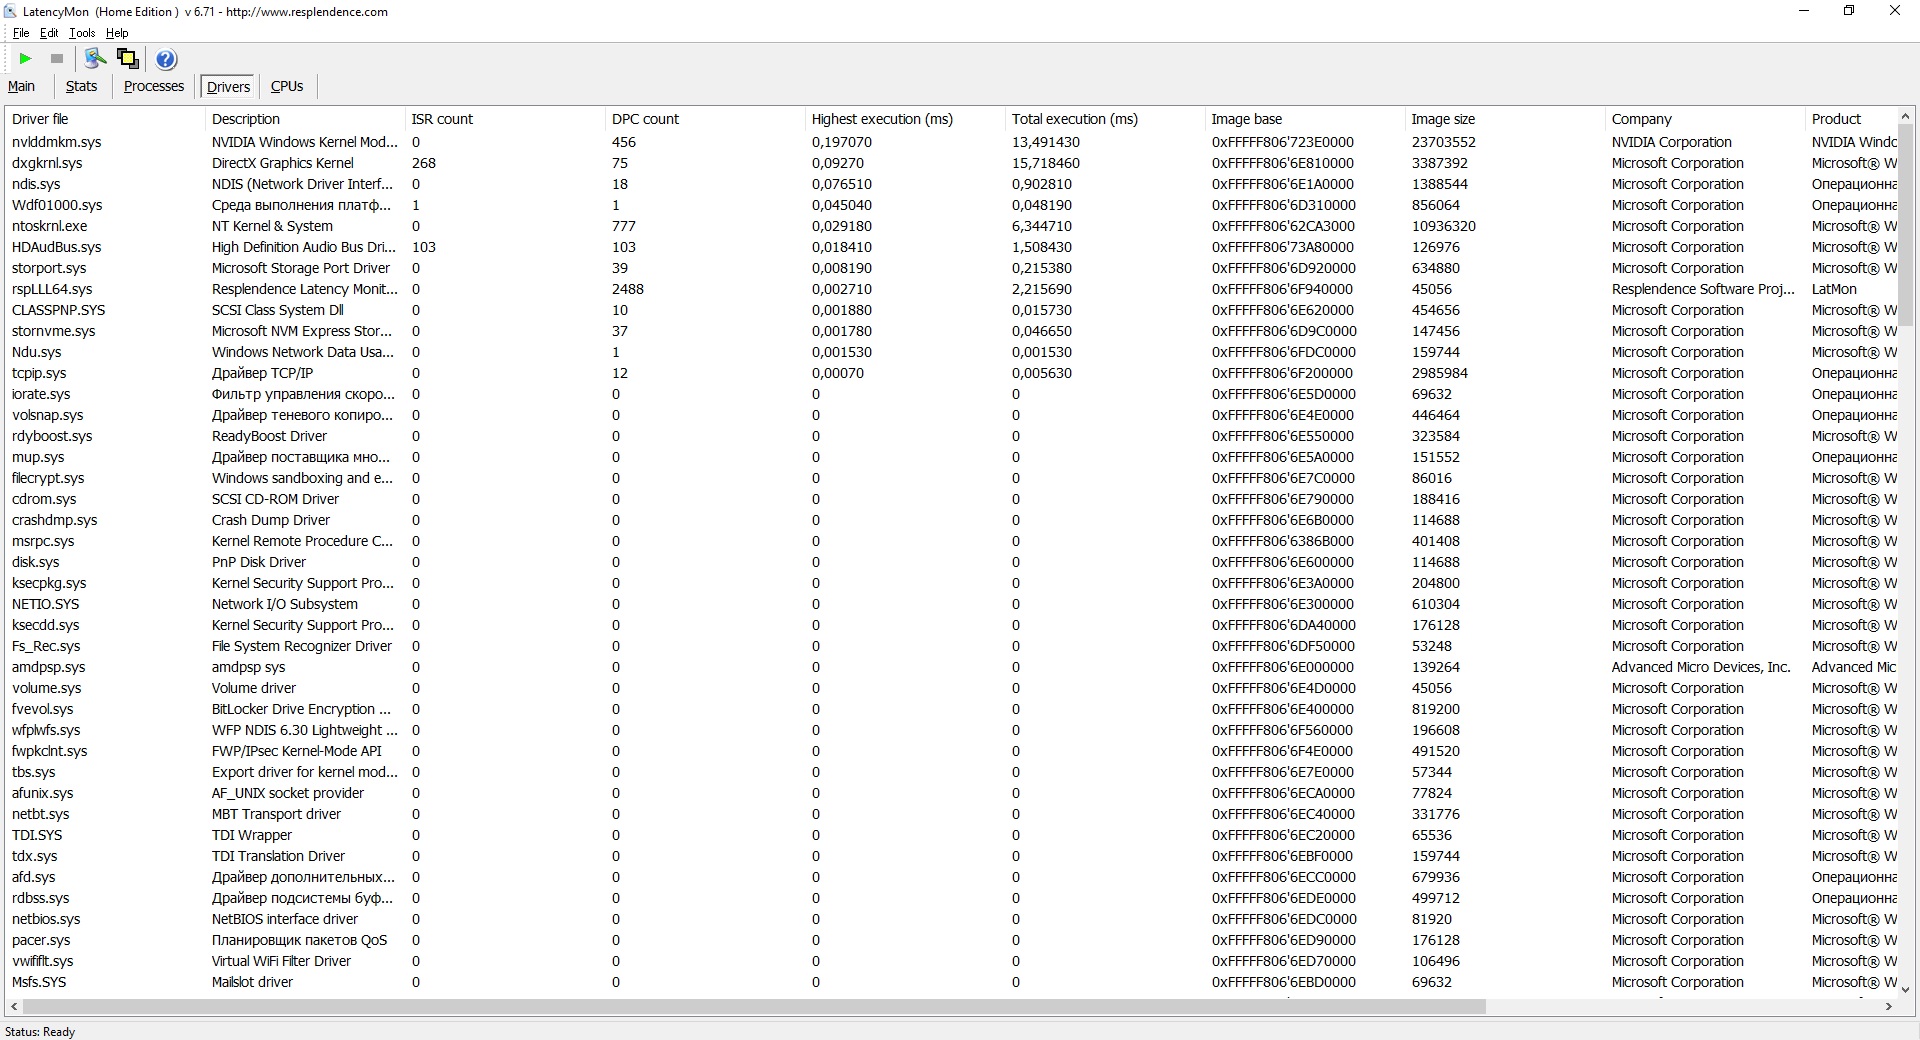The width and height of the screenshot is (1920, 1040).
Task: Switch to the Processes tab
Action: point(154,86)
